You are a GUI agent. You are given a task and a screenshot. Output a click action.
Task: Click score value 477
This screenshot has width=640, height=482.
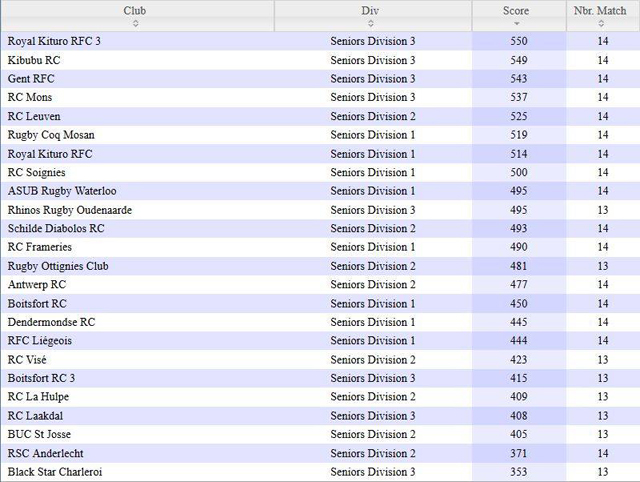tap(519, 284)
